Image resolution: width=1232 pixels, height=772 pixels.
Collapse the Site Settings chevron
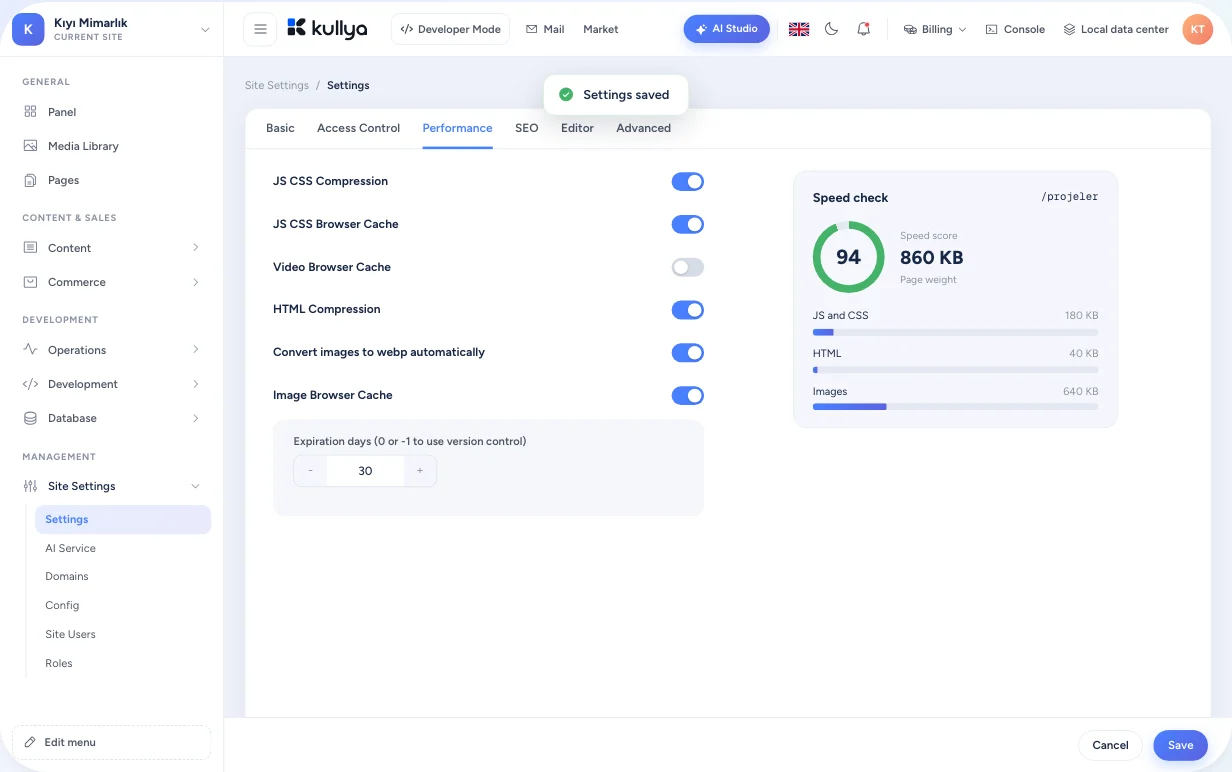click(195, 486)
